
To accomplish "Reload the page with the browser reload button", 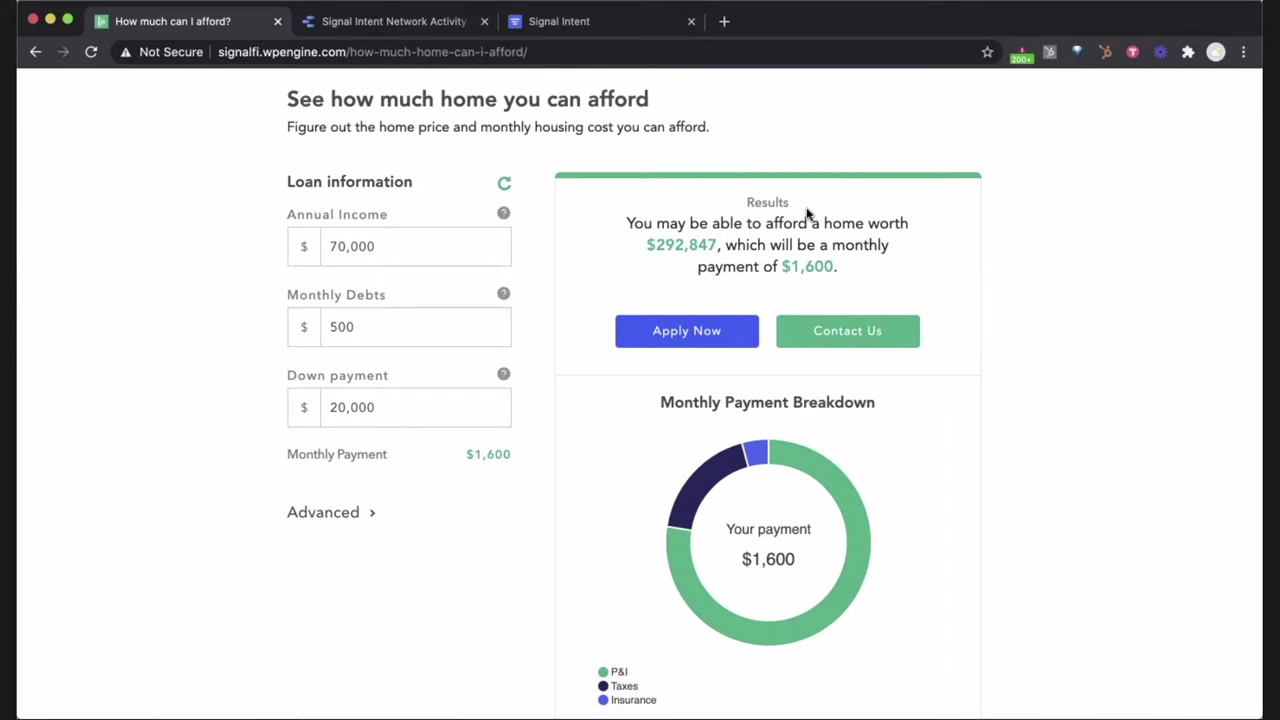I will point(91,52).
